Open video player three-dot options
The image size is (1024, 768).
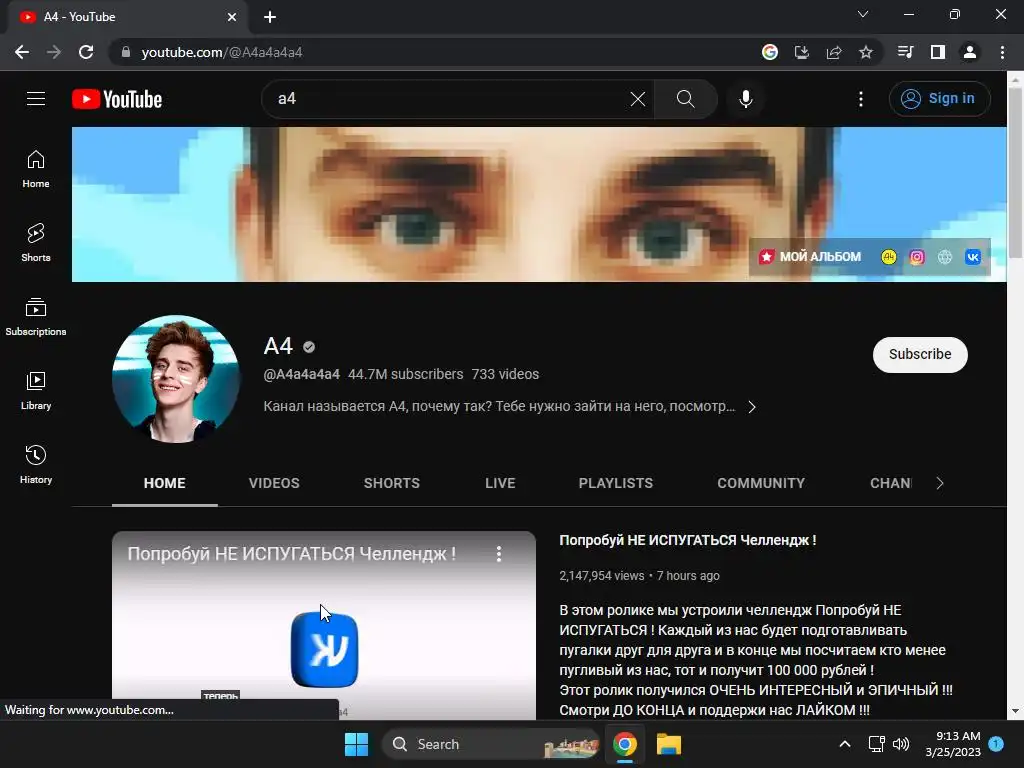(x=499, y=554)
